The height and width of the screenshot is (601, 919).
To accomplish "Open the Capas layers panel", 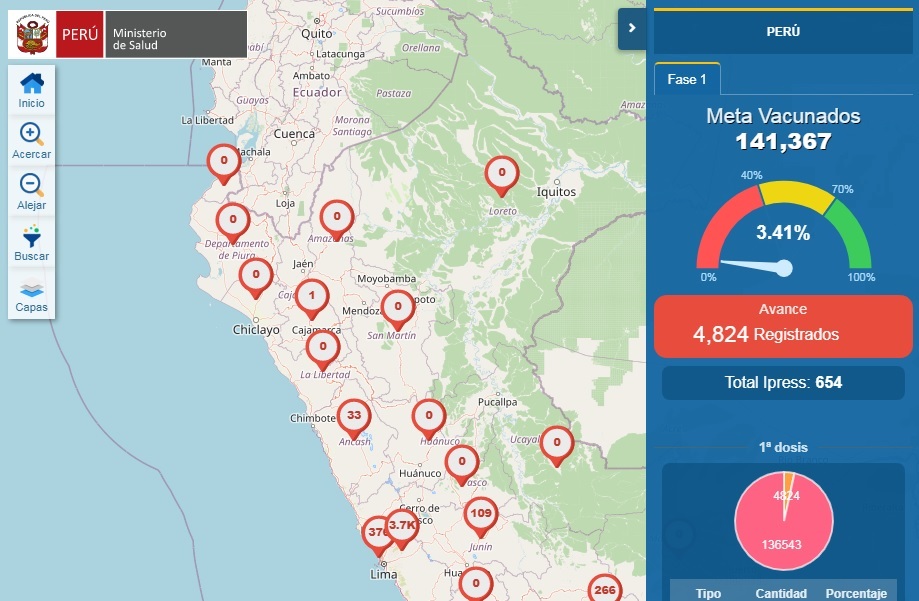I will click(32, 295).
